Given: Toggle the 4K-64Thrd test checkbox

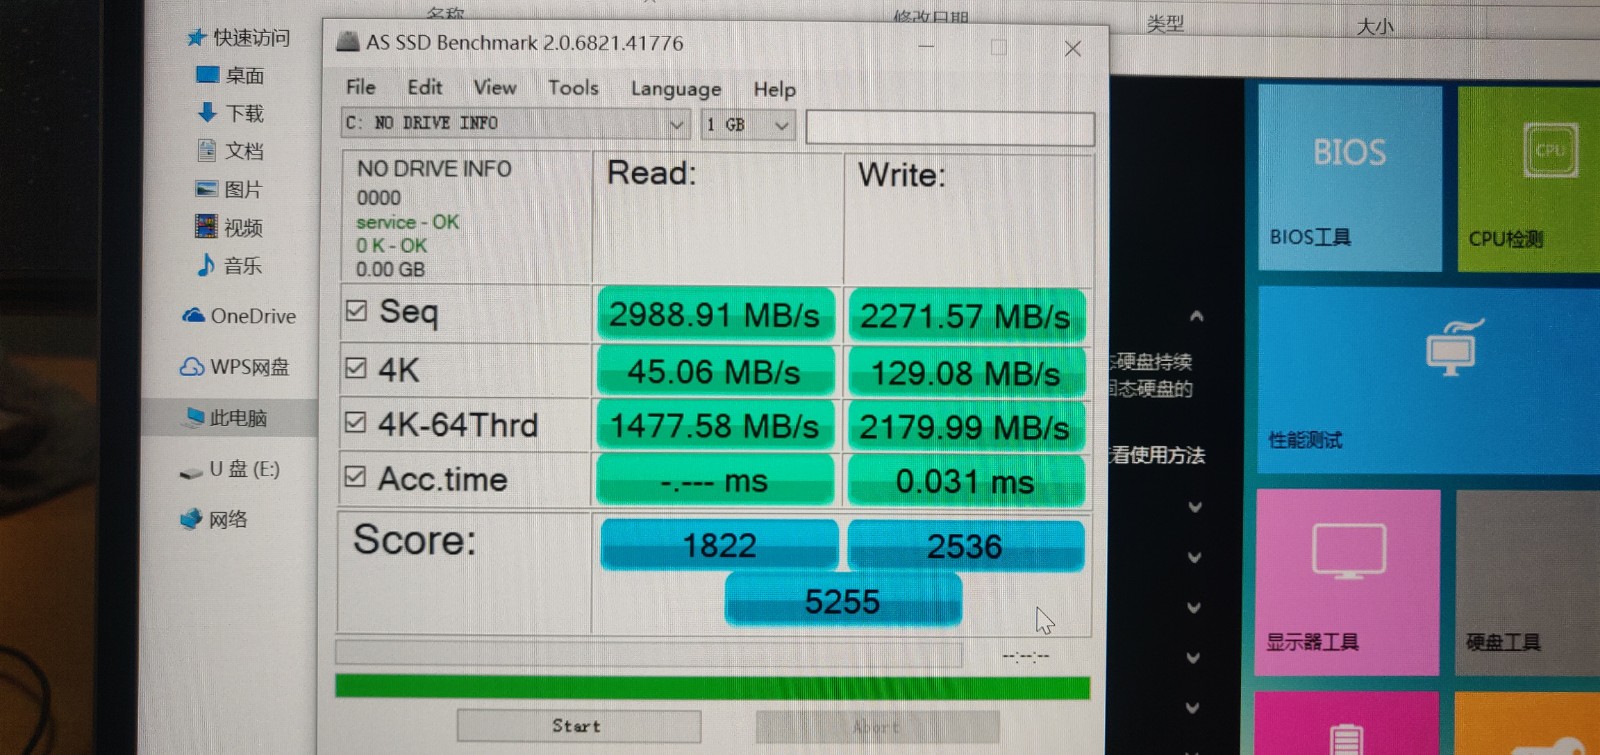Looking at the screenshot, I should pos(355,422).
